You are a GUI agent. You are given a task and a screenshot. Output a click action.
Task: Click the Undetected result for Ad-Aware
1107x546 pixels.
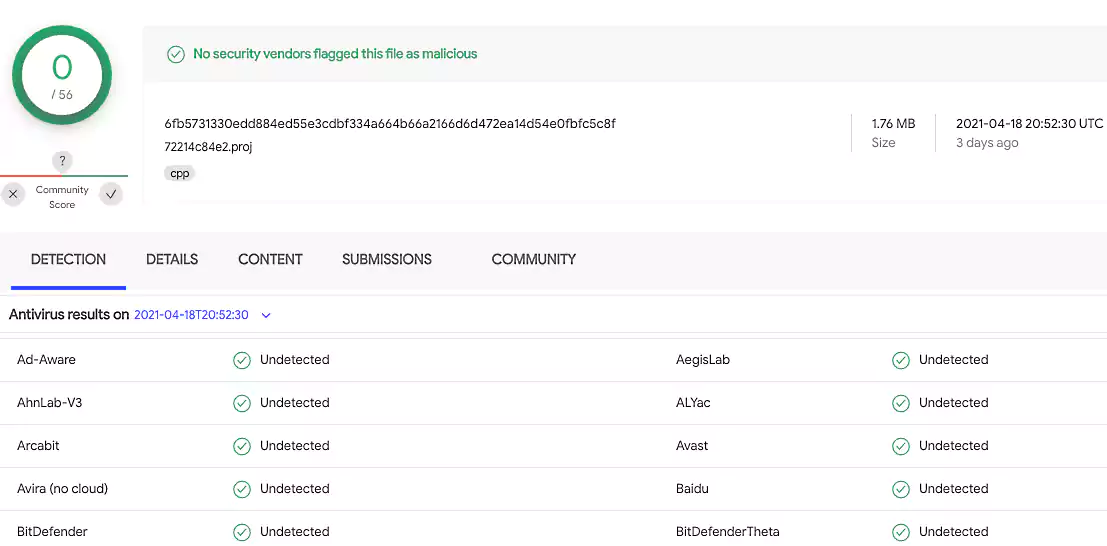point(294,360)
